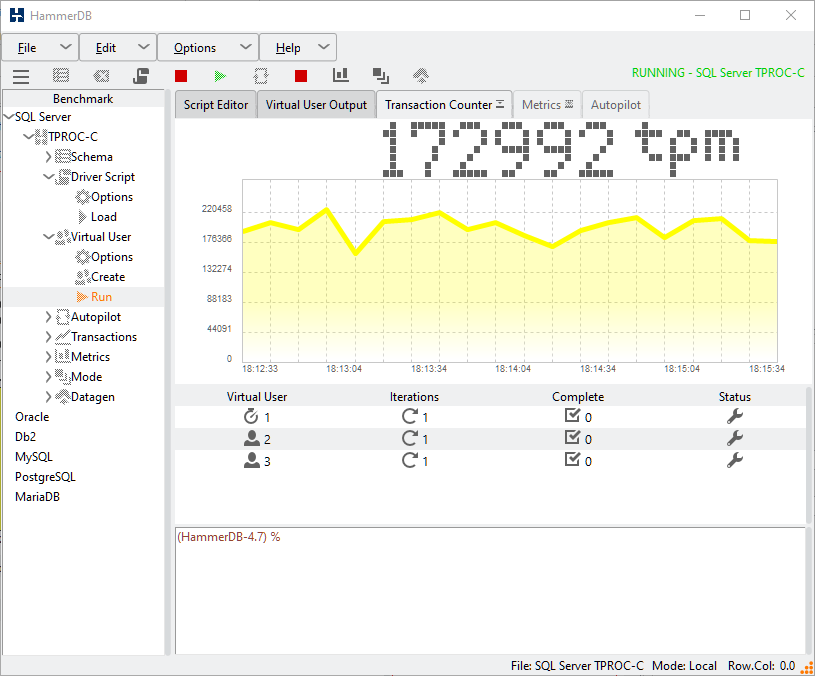
Task: Expand the Mode tree node
Action: (48, 377)
